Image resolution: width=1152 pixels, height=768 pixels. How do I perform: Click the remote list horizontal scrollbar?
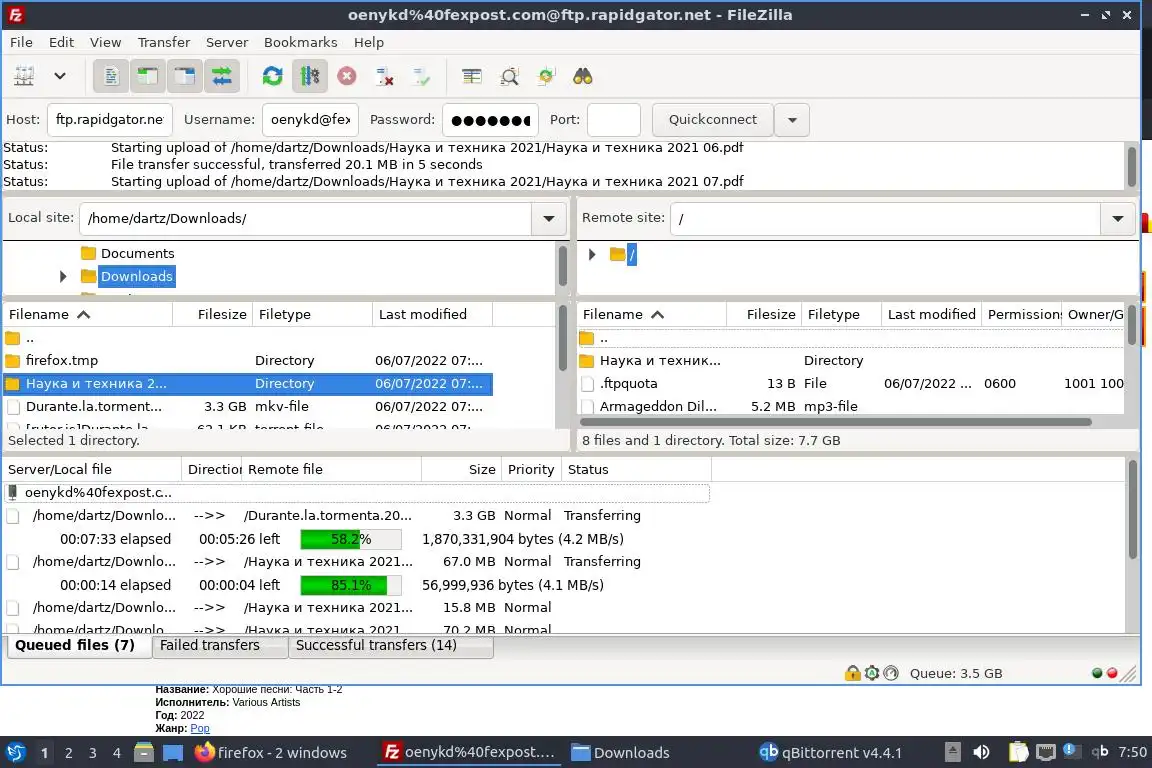tap(835, 422)
